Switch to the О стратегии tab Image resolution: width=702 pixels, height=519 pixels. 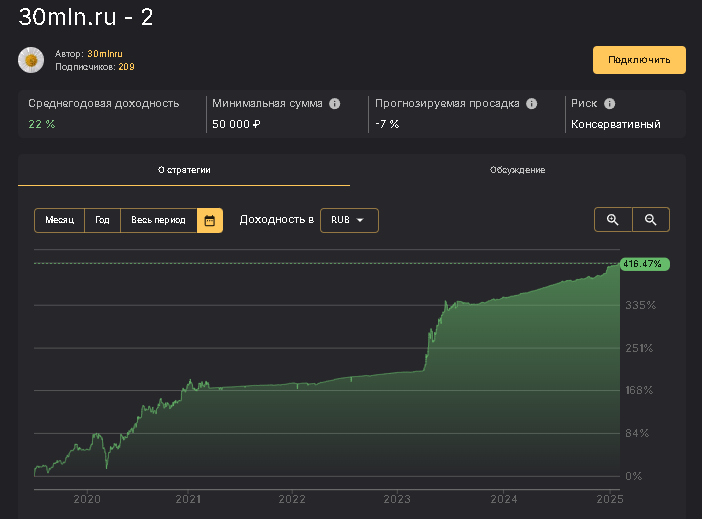tap(184, 170)
